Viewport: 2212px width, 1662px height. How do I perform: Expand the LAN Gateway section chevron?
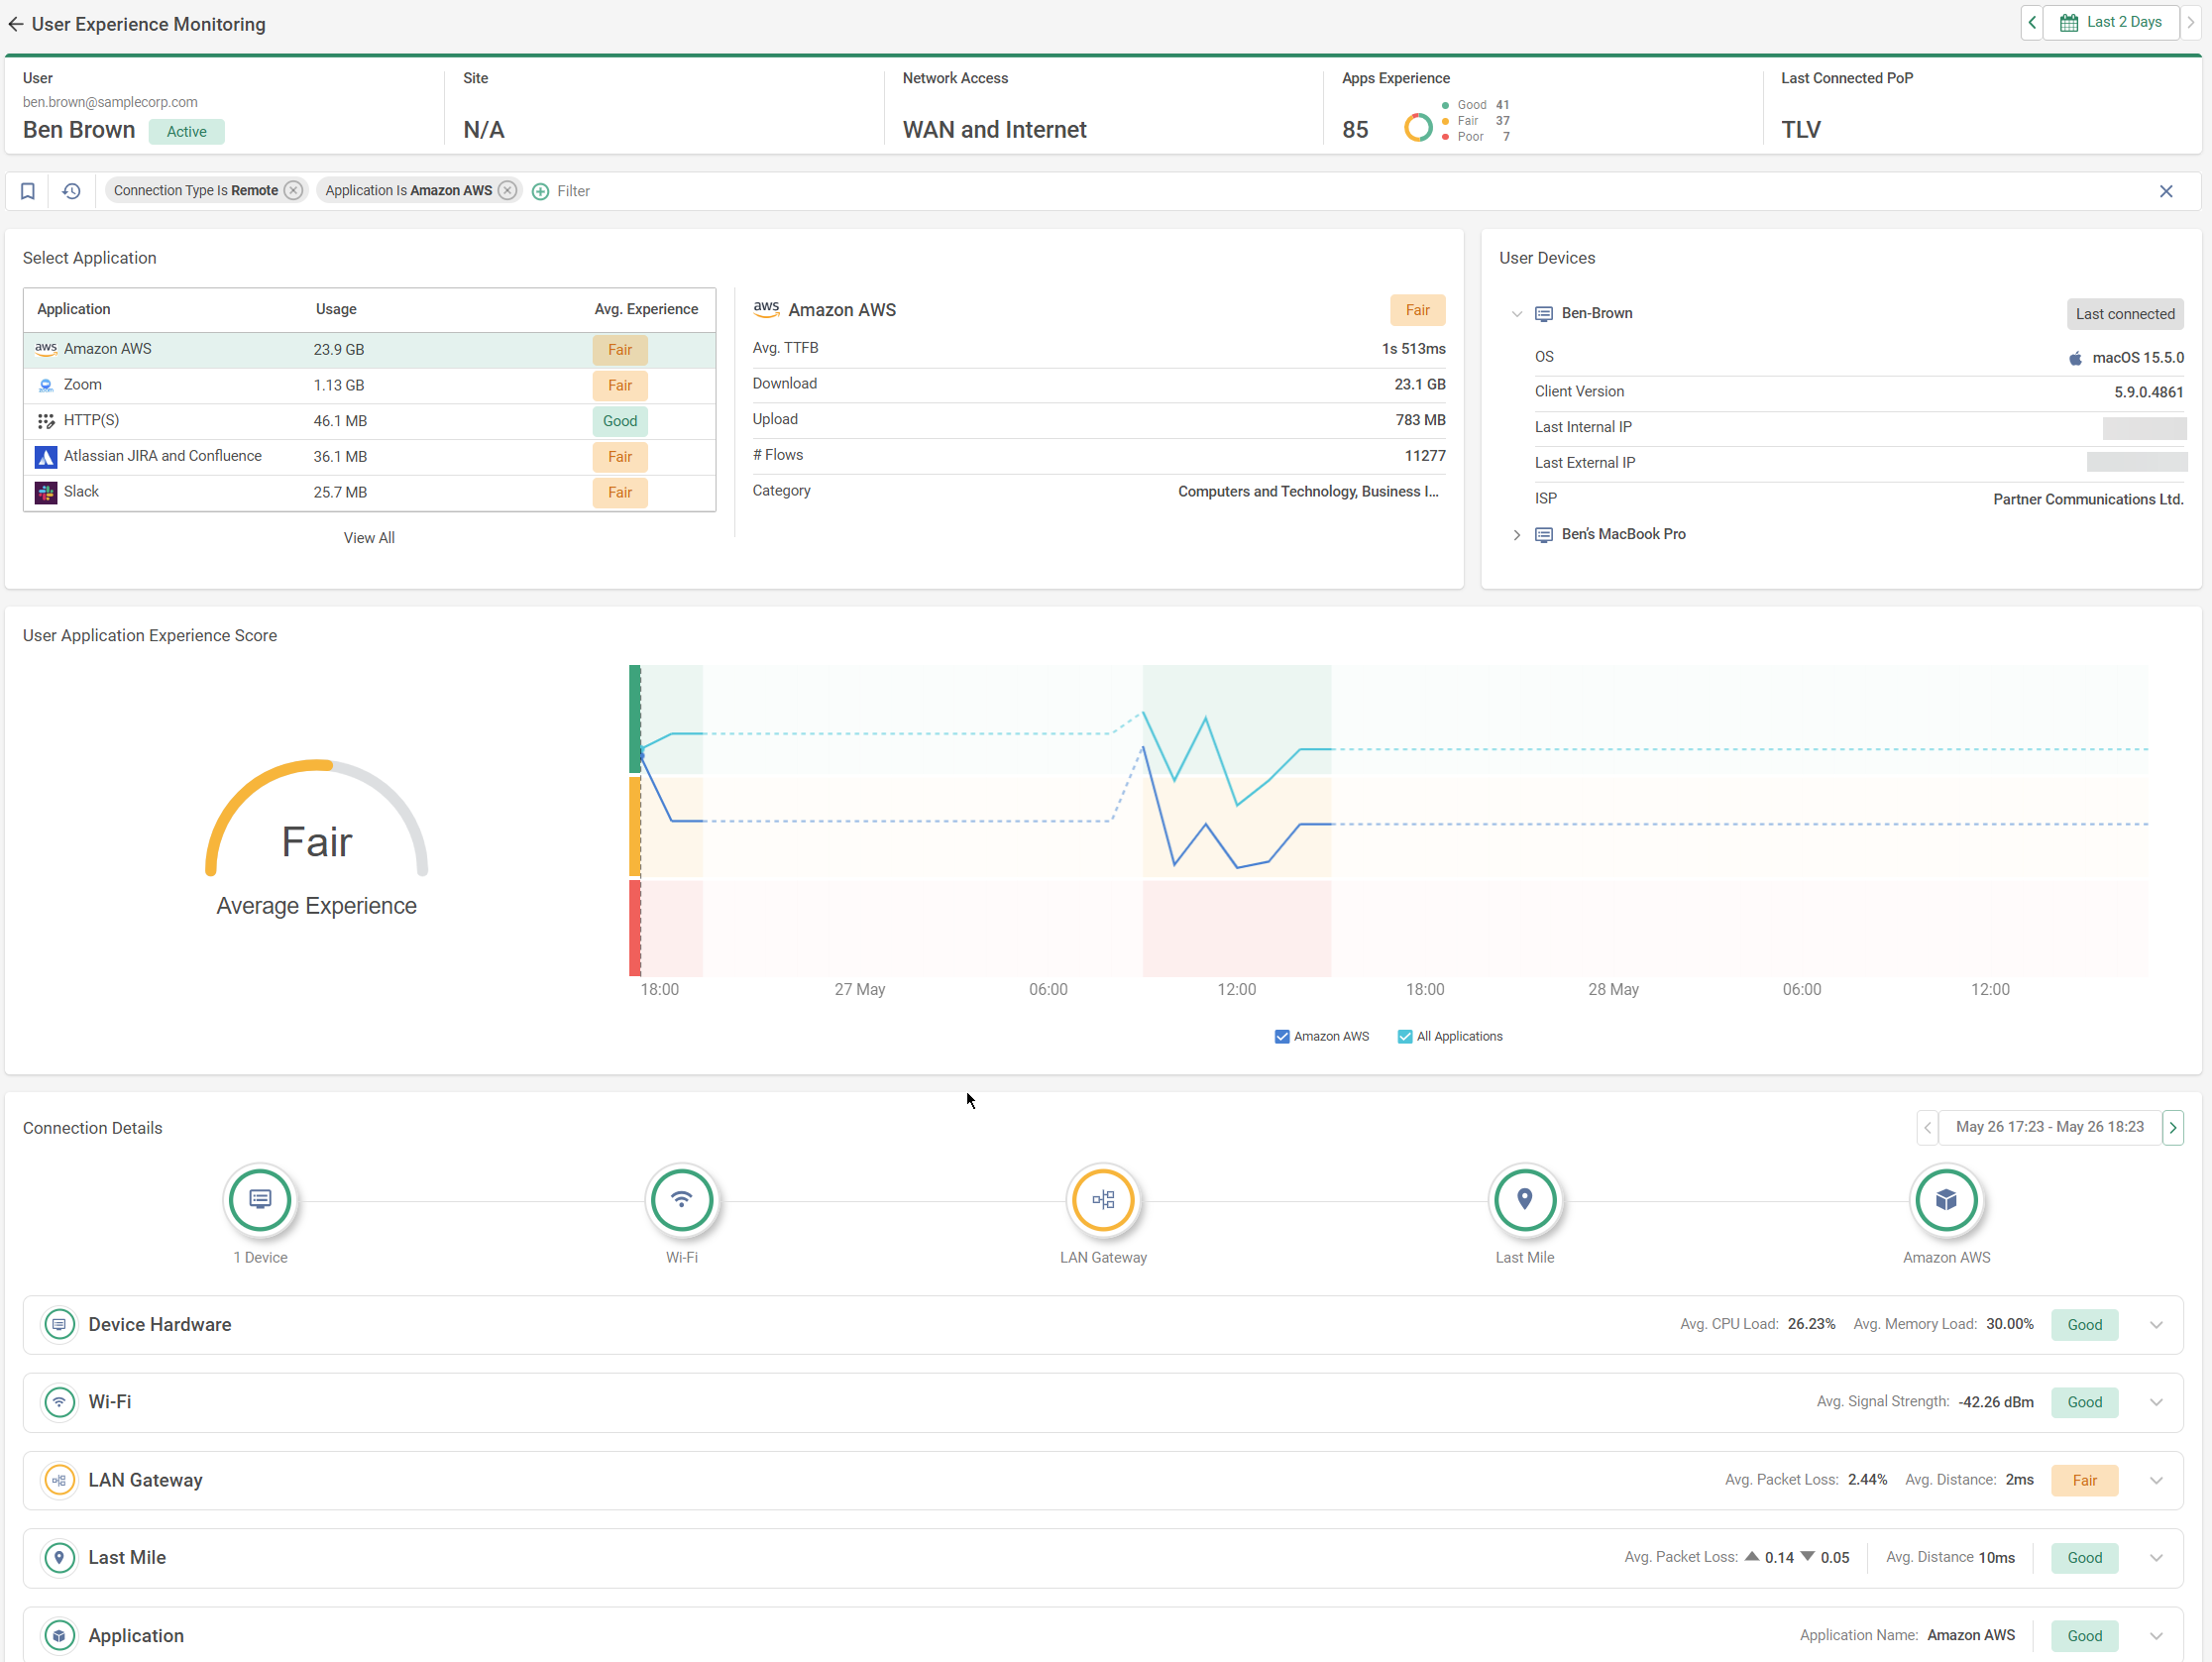tap(2156, 1481)
